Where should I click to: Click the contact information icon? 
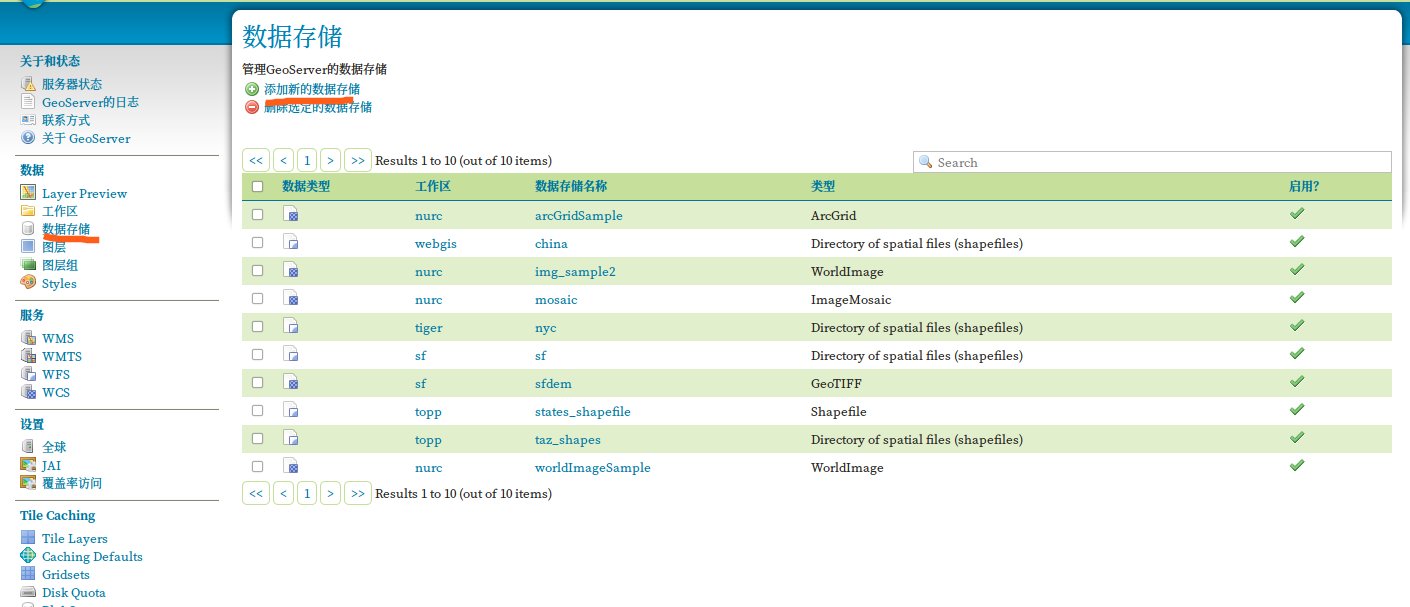tap(28, 120)
